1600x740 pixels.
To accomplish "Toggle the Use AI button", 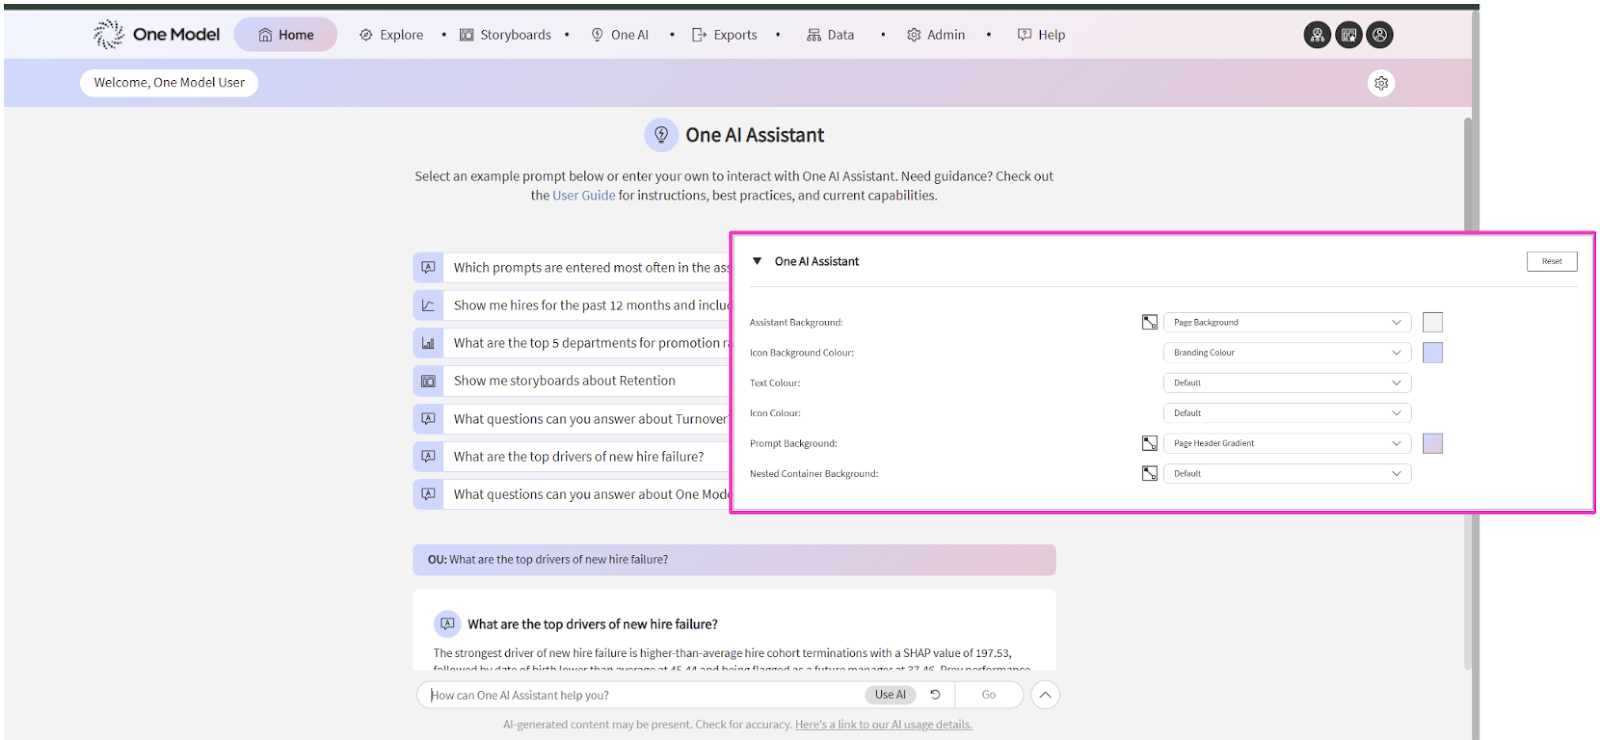I will pos(890,694).
